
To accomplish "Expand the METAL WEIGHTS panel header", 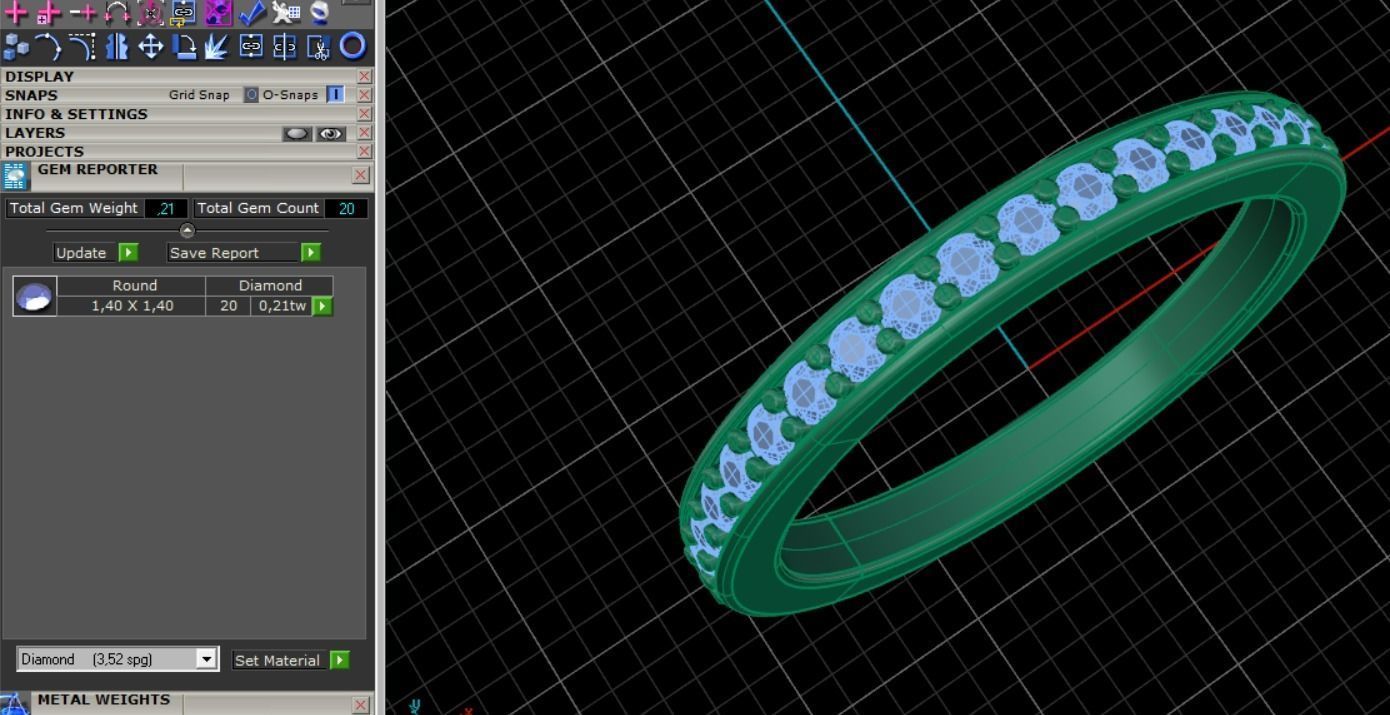I will (104, 700).
